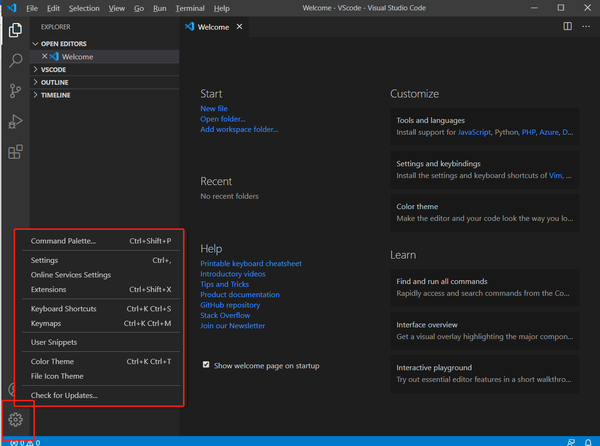Click the notifications bell in status bar

[588, 442]
